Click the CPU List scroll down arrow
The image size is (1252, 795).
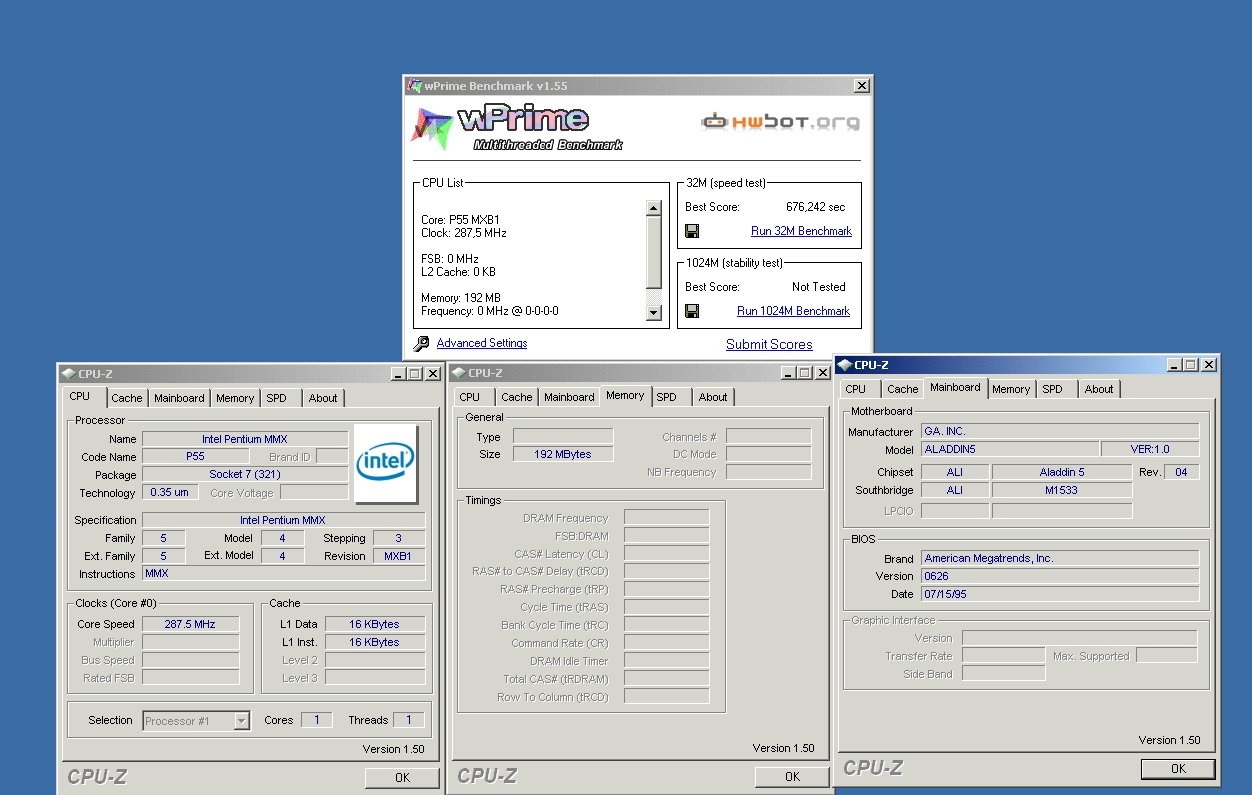point(653,313)
